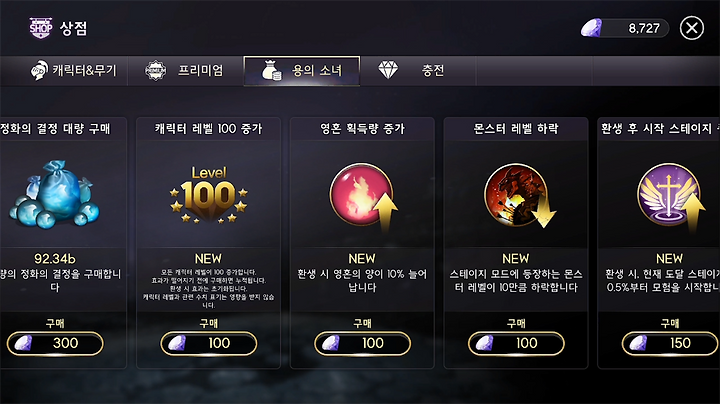720x404 pixels.
Task: Click the Level 100 gold badge icon
Action: click(x=208, y=194)
